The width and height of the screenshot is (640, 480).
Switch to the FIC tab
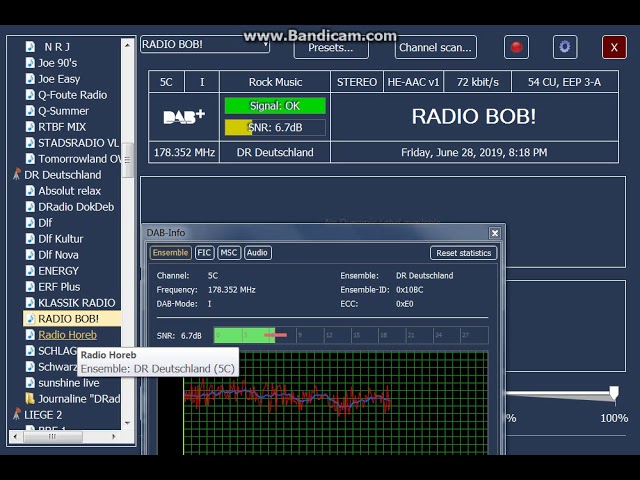pos(204,253)
